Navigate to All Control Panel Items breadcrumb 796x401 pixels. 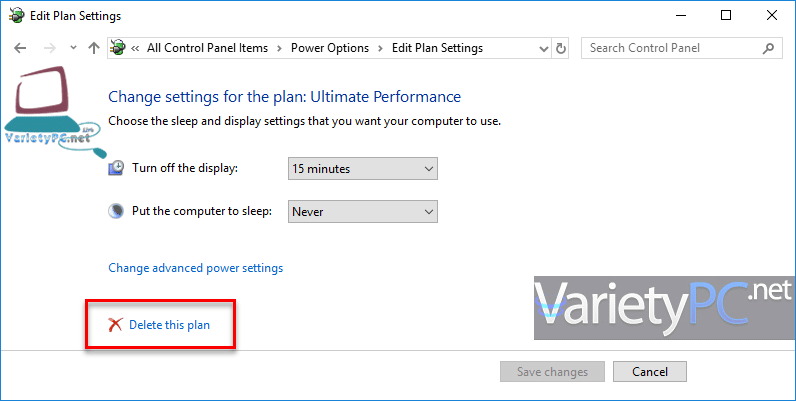(207, 48)
